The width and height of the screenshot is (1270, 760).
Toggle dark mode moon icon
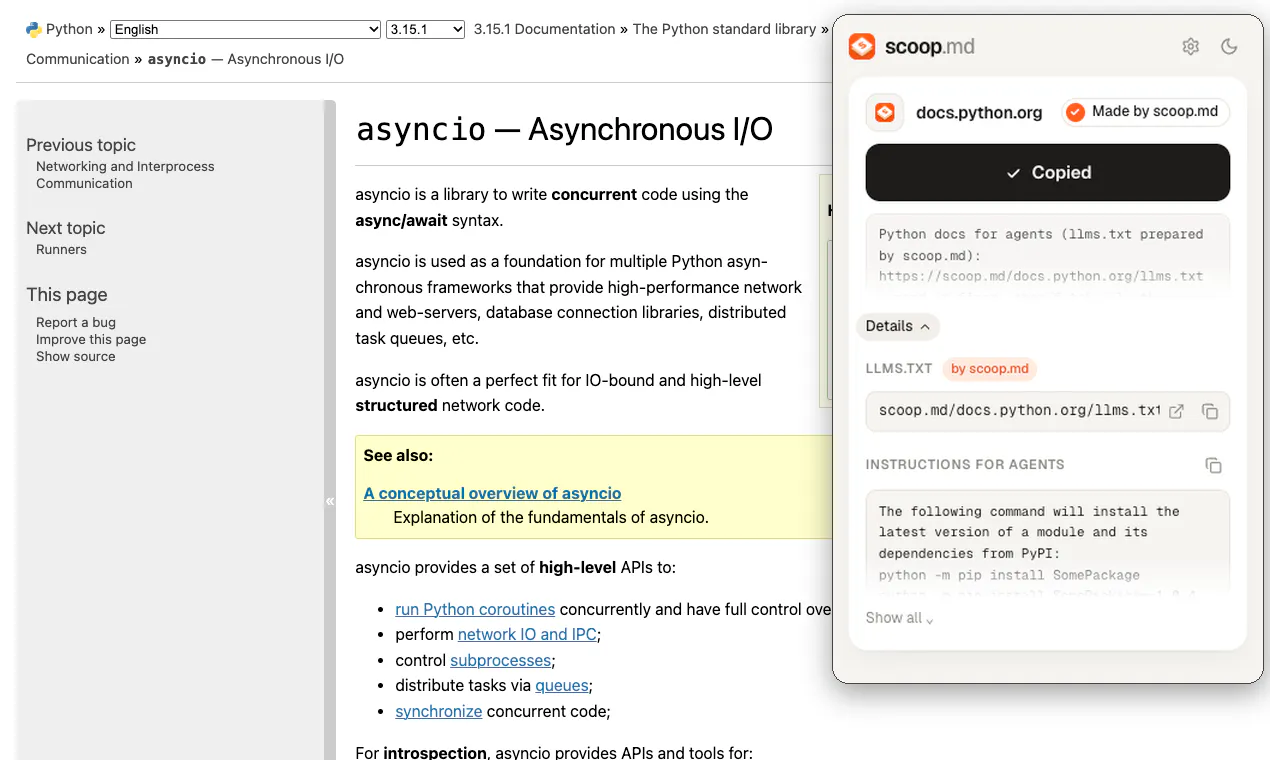[x=1230, y=46]
